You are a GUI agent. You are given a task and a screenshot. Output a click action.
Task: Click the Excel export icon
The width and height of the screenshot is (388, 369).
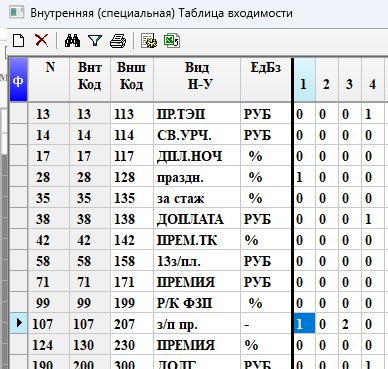[x=172, y=41]
